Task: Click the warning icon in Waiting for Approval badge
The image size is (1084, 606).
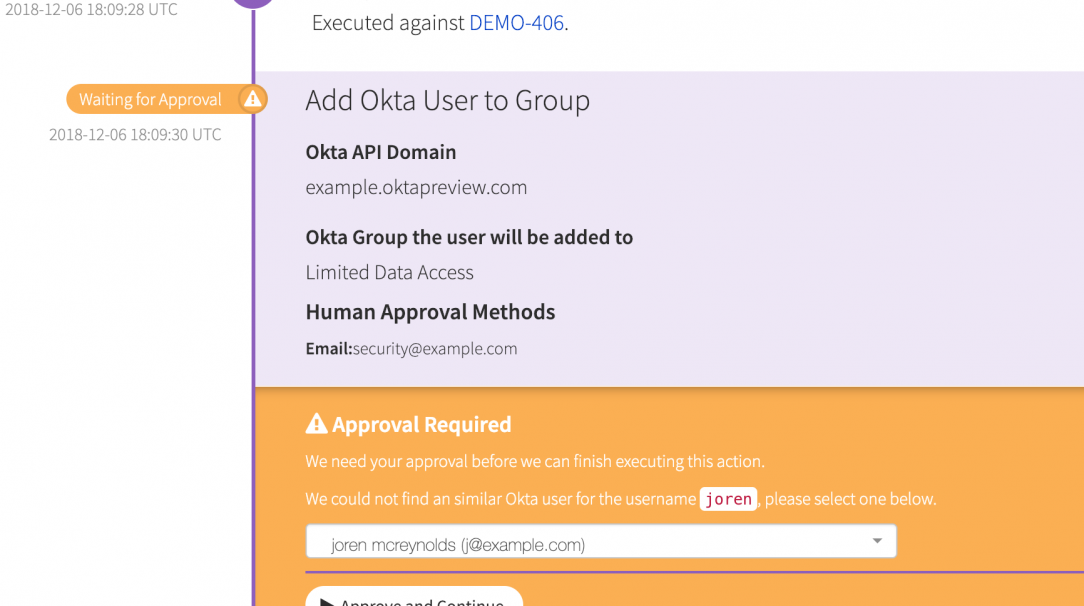Action: tap(253, 99)
